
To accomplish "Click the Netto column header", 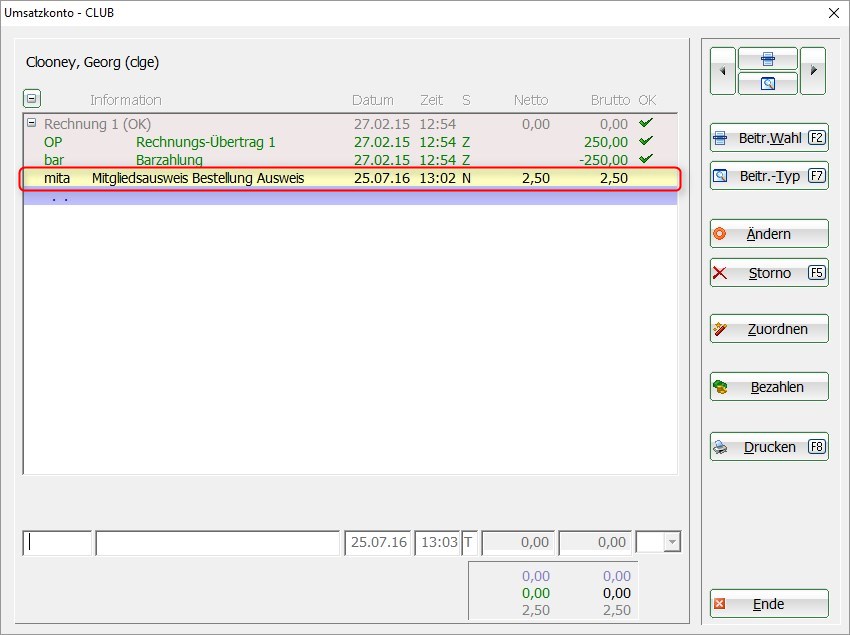I will pos(531,100).
